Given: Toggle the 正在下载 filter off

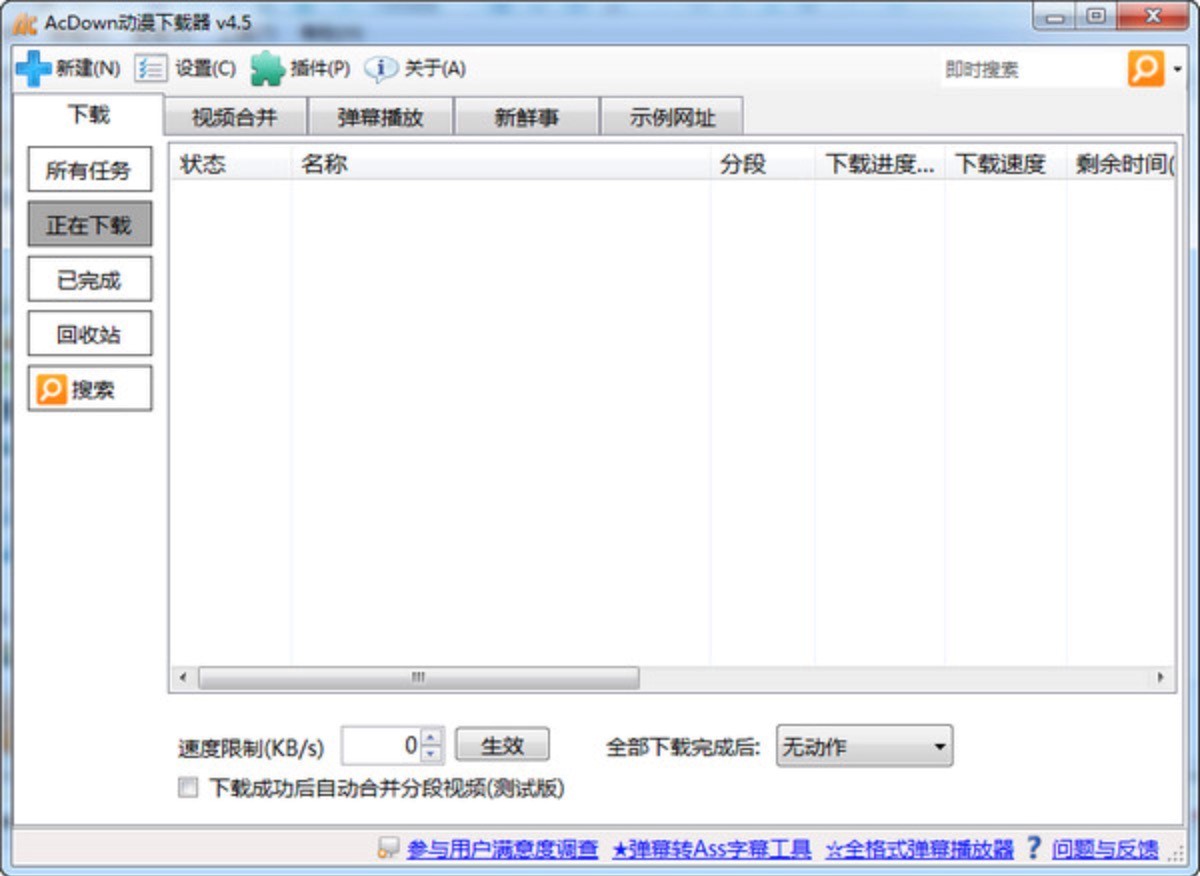Looking at the screenshot, I should click(89, 224).
